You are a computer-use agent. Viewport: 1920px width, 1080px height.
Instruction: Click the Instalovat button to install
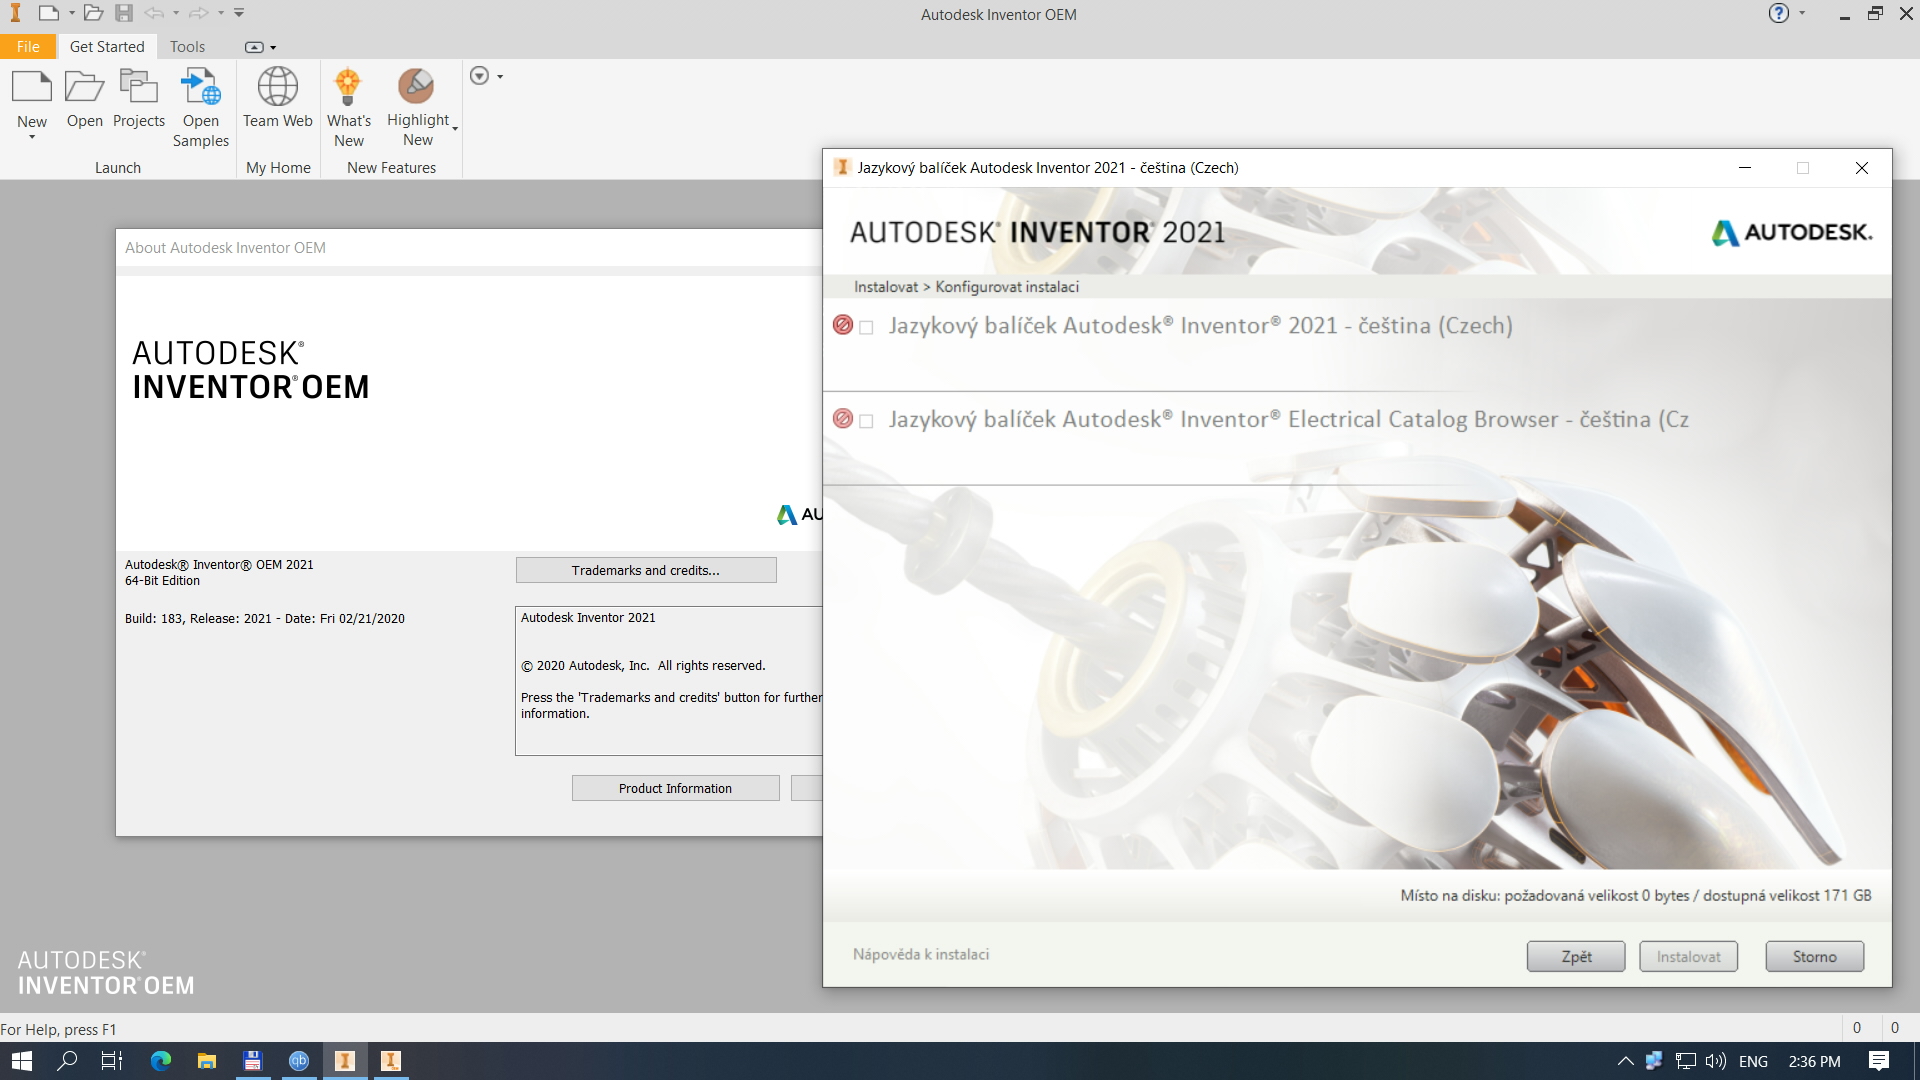(1687, 956)
